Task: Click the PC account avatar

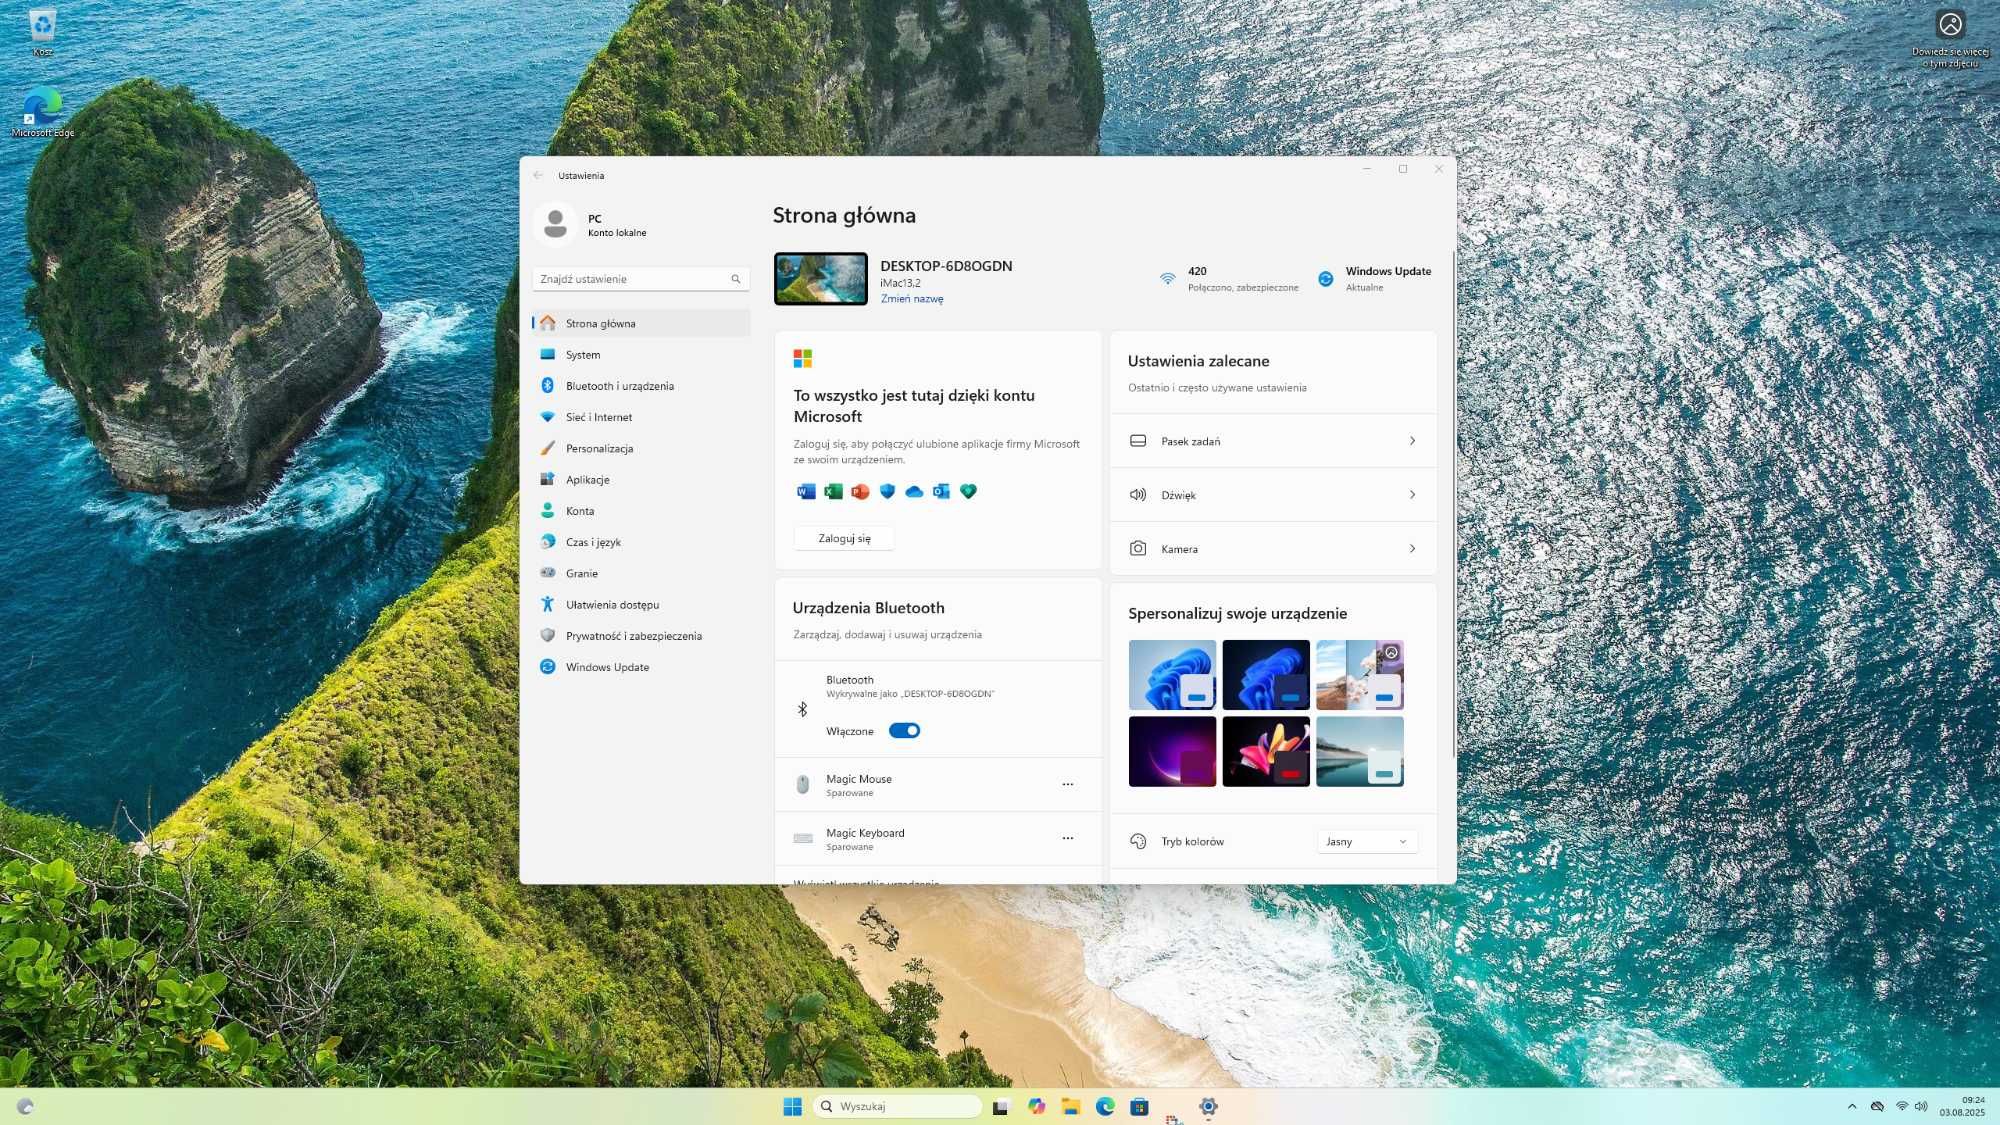Action: pos(555,224)
